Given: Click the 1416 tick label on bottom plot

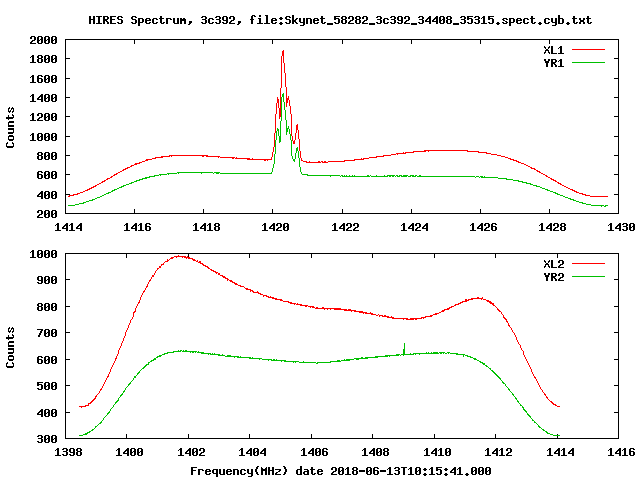Looking at the screenshot, I should (x=621, y=452).
